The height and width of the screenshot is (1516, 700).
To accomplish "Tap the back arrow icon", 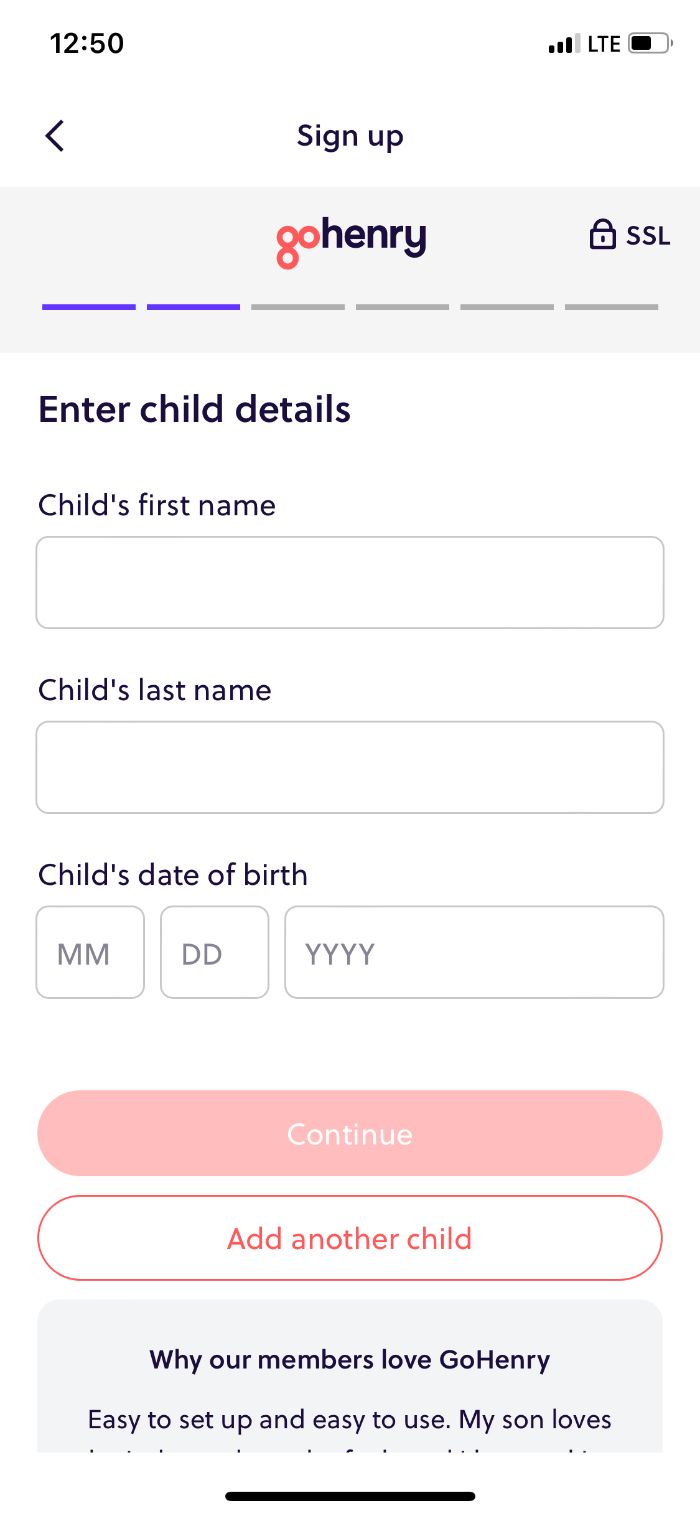I will [55, 136].
